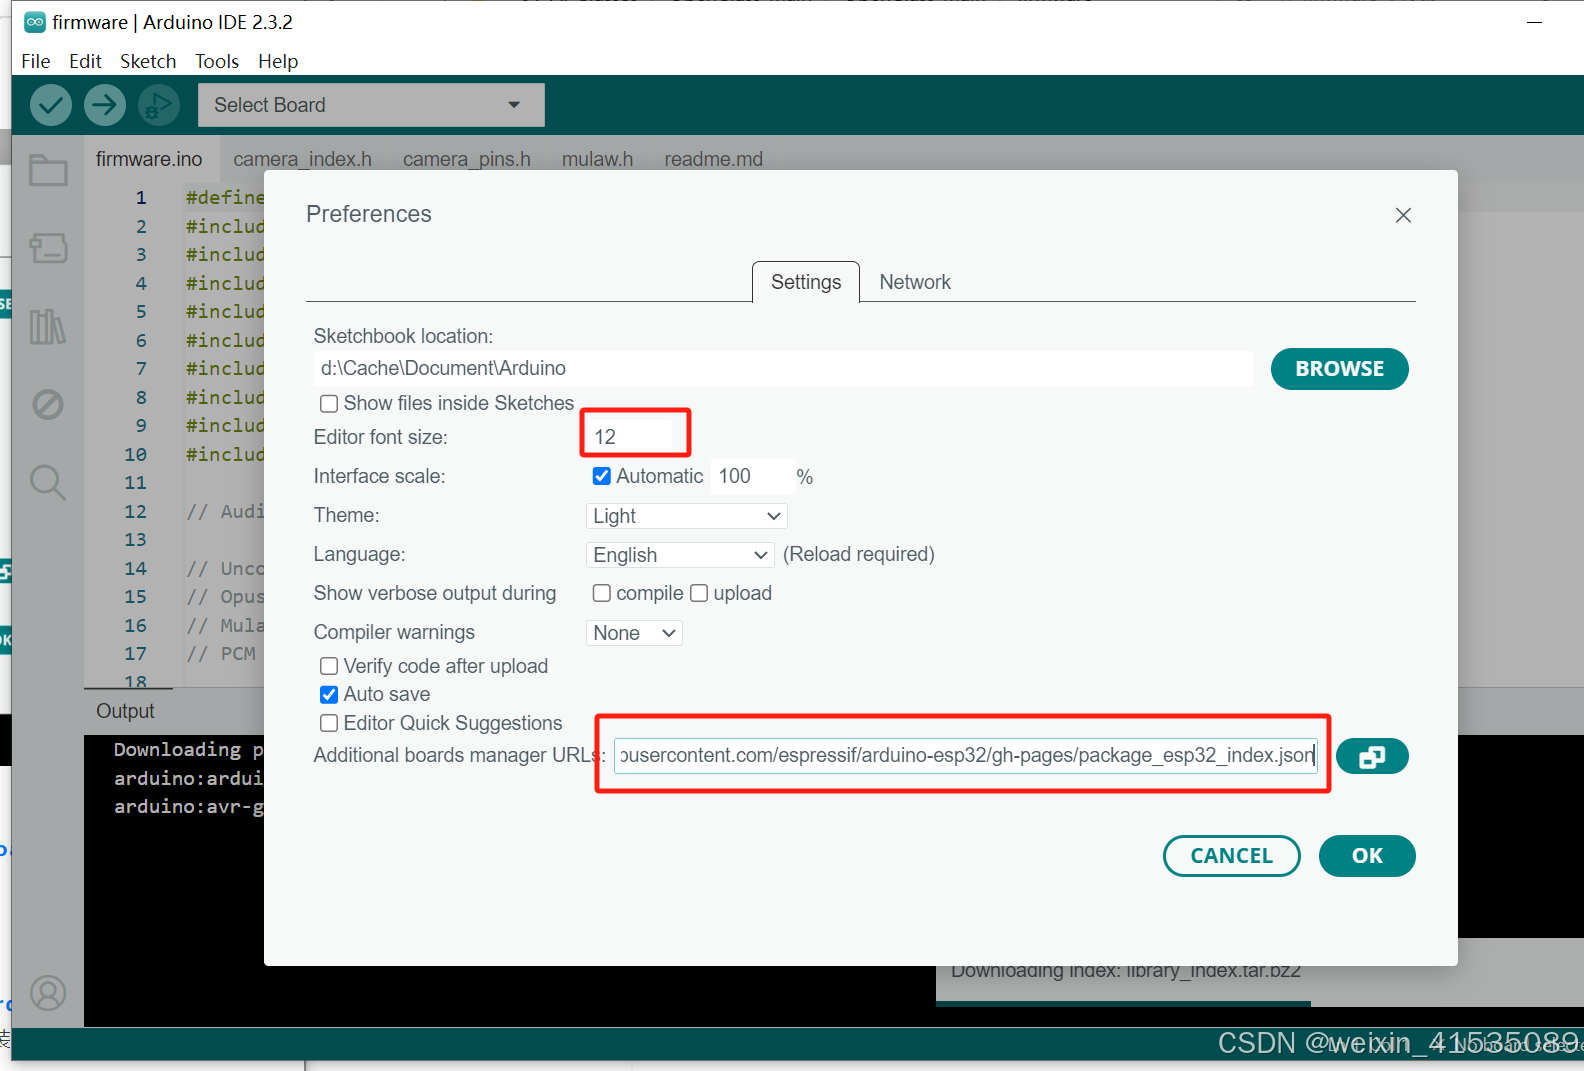Enable verbose output during upload
The image size is (1584, 1071).
coord(699,593)
